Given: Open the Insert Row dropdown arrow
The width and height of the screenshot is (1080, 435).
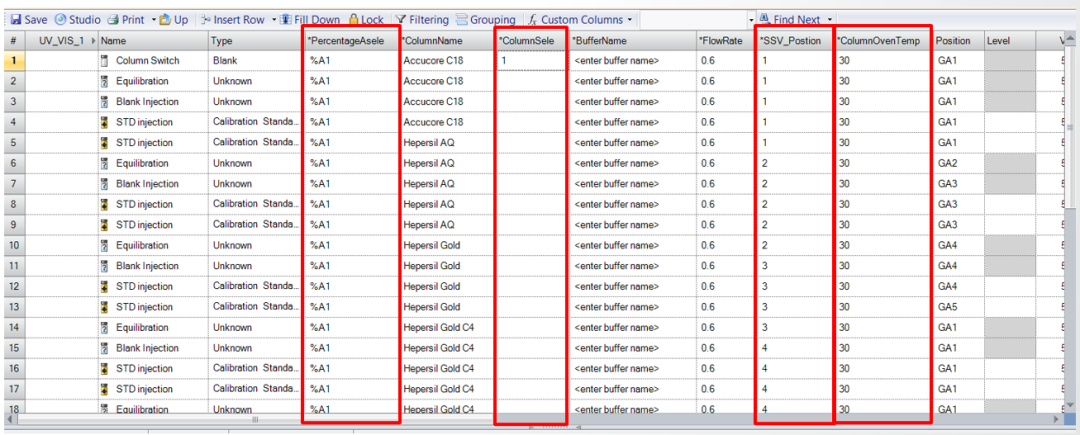Looking at the screenshot, I should click(x=274, y=19).
